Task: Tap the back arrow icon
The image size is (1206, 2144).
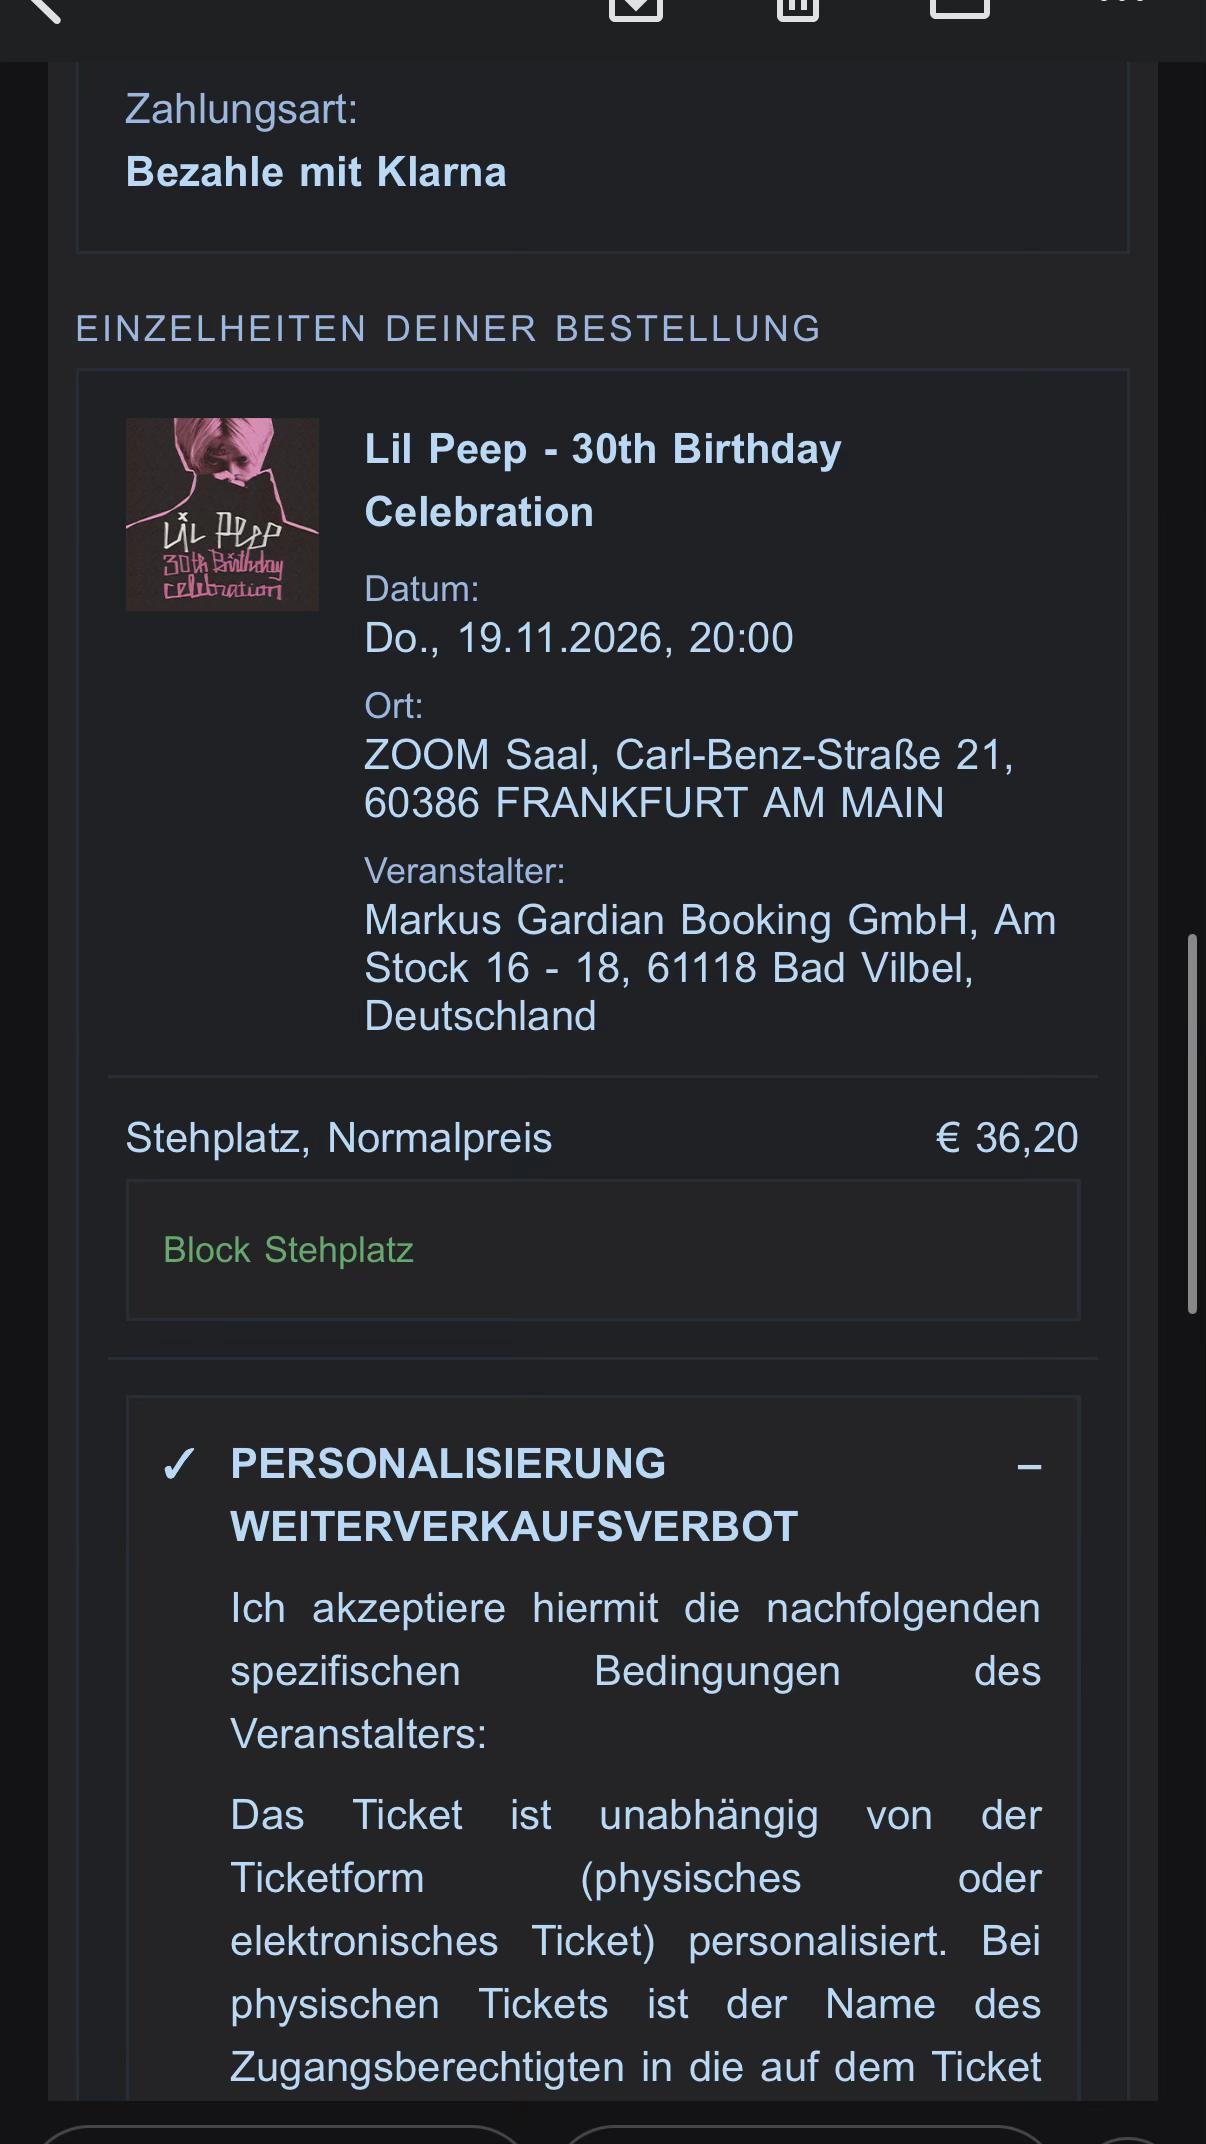Action: click(x=43, y=8)
